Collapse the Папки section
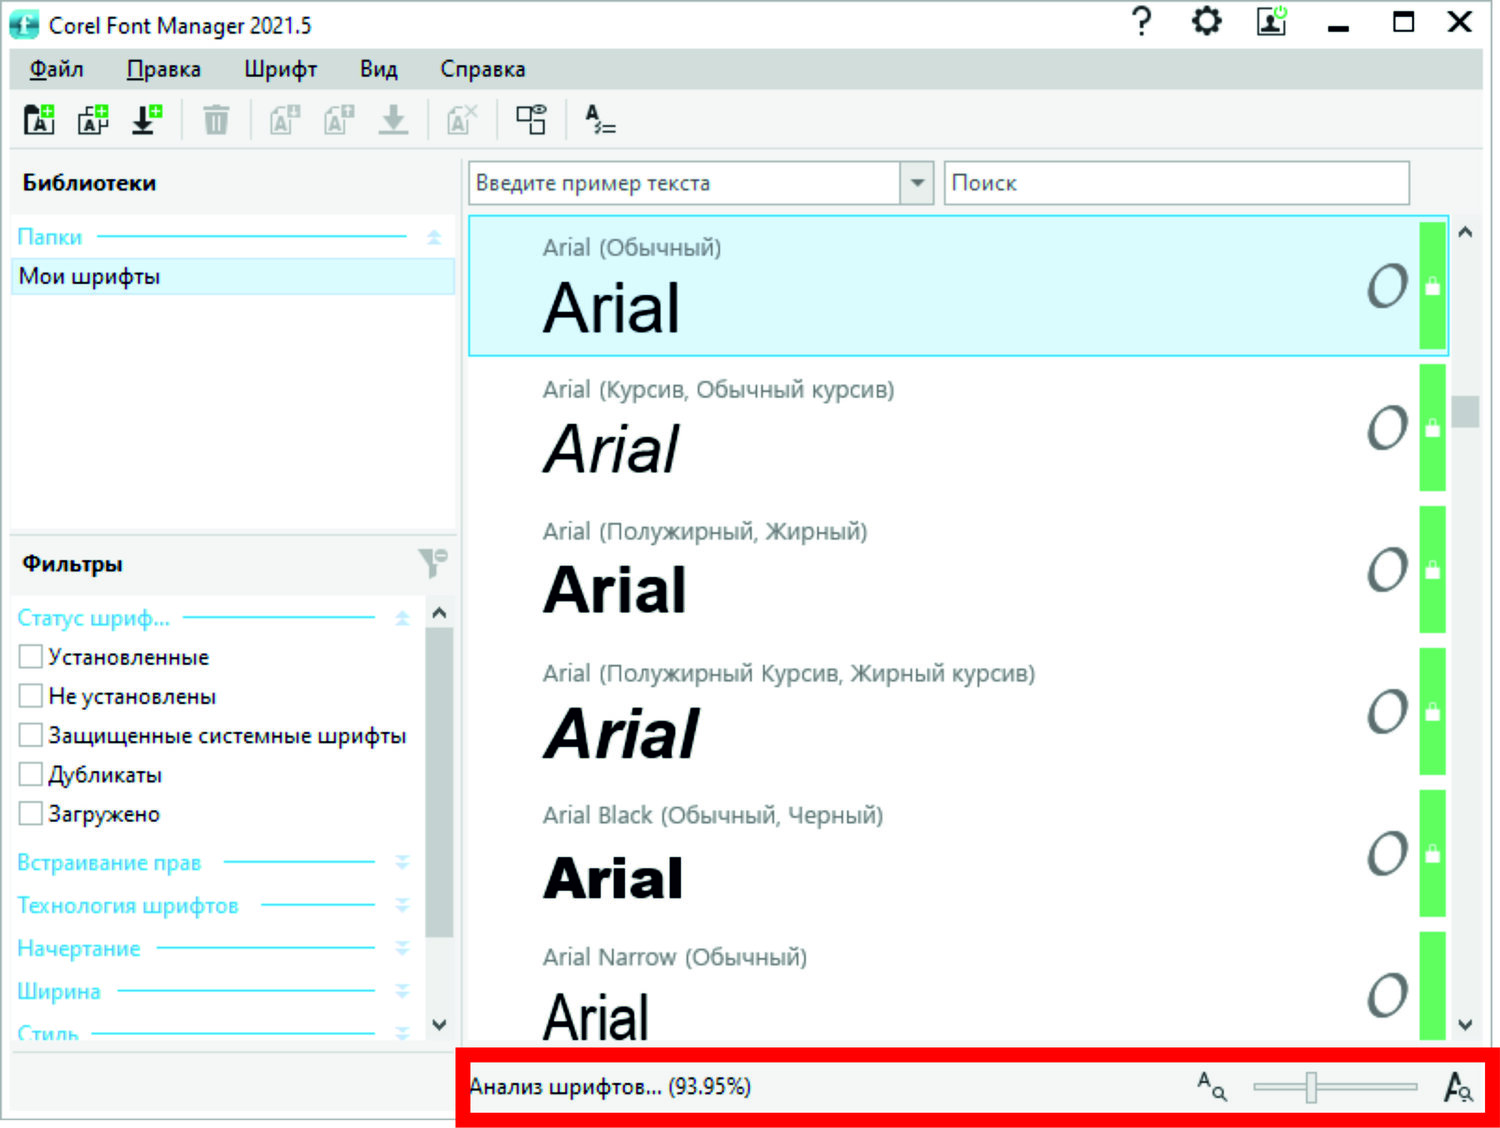 point(433,237)
